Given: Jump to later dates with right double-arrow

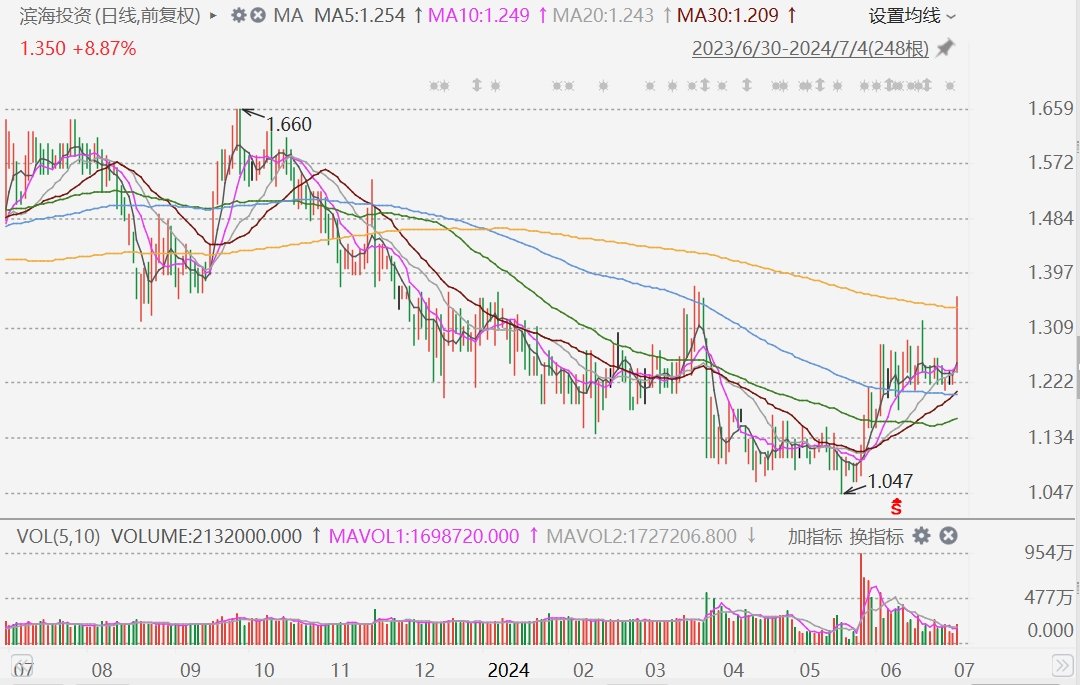Looking at the screenshot, I should [x=1063, y=664].
